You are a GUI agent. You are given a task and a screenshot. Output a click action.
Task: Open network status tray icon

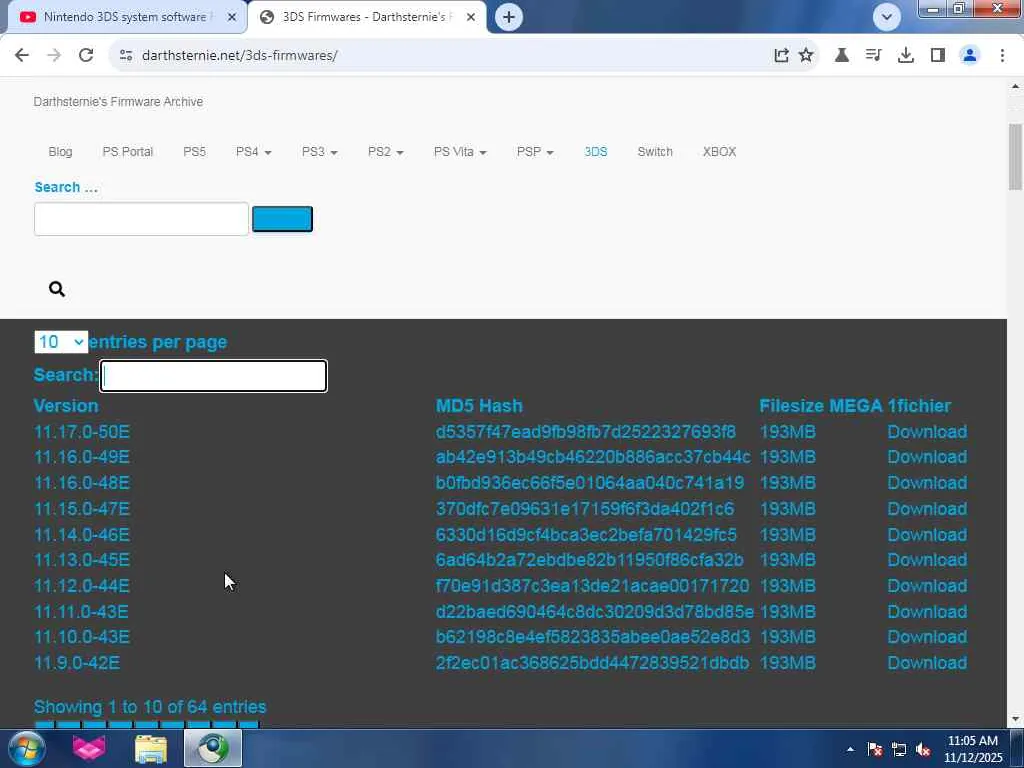tap(899, 749)
